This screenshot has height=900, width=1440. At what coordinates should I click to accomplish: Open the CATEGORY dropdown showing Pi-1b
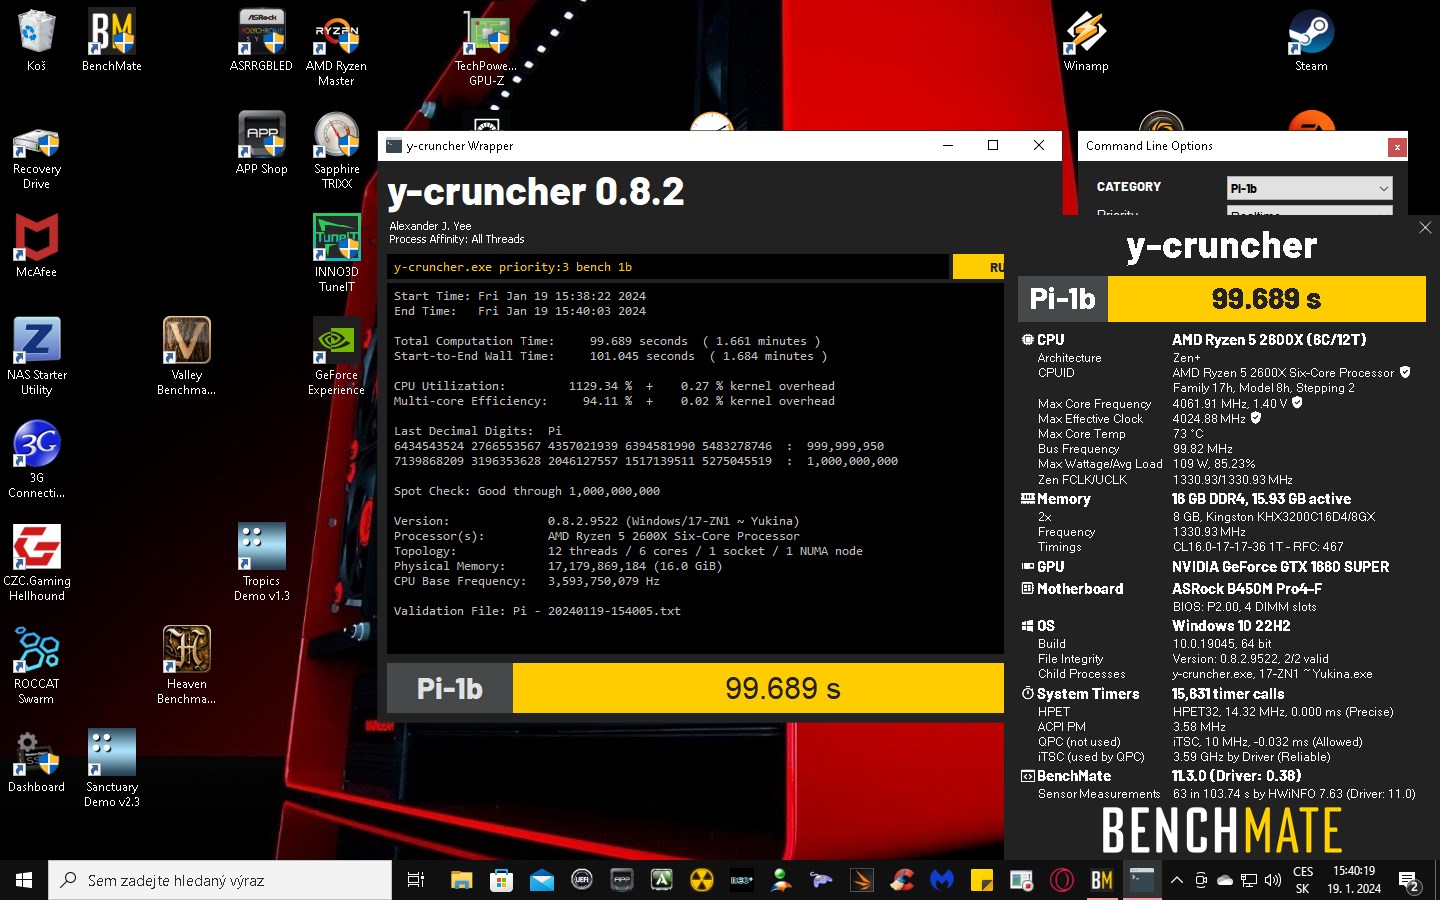(x=1309, y=188)
